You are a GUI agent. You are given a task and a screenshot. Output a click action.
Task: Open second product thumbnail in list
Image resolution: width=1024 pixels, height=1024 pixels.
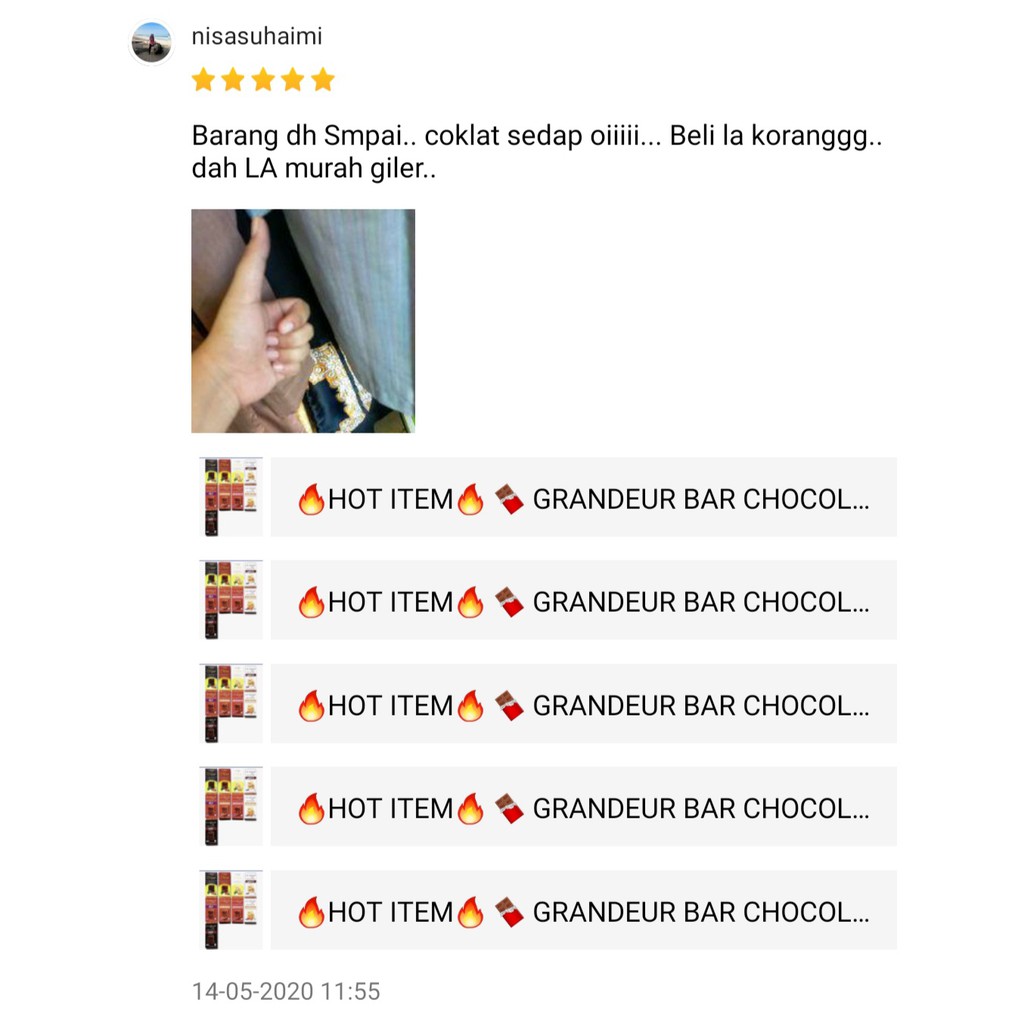(231, 600)
